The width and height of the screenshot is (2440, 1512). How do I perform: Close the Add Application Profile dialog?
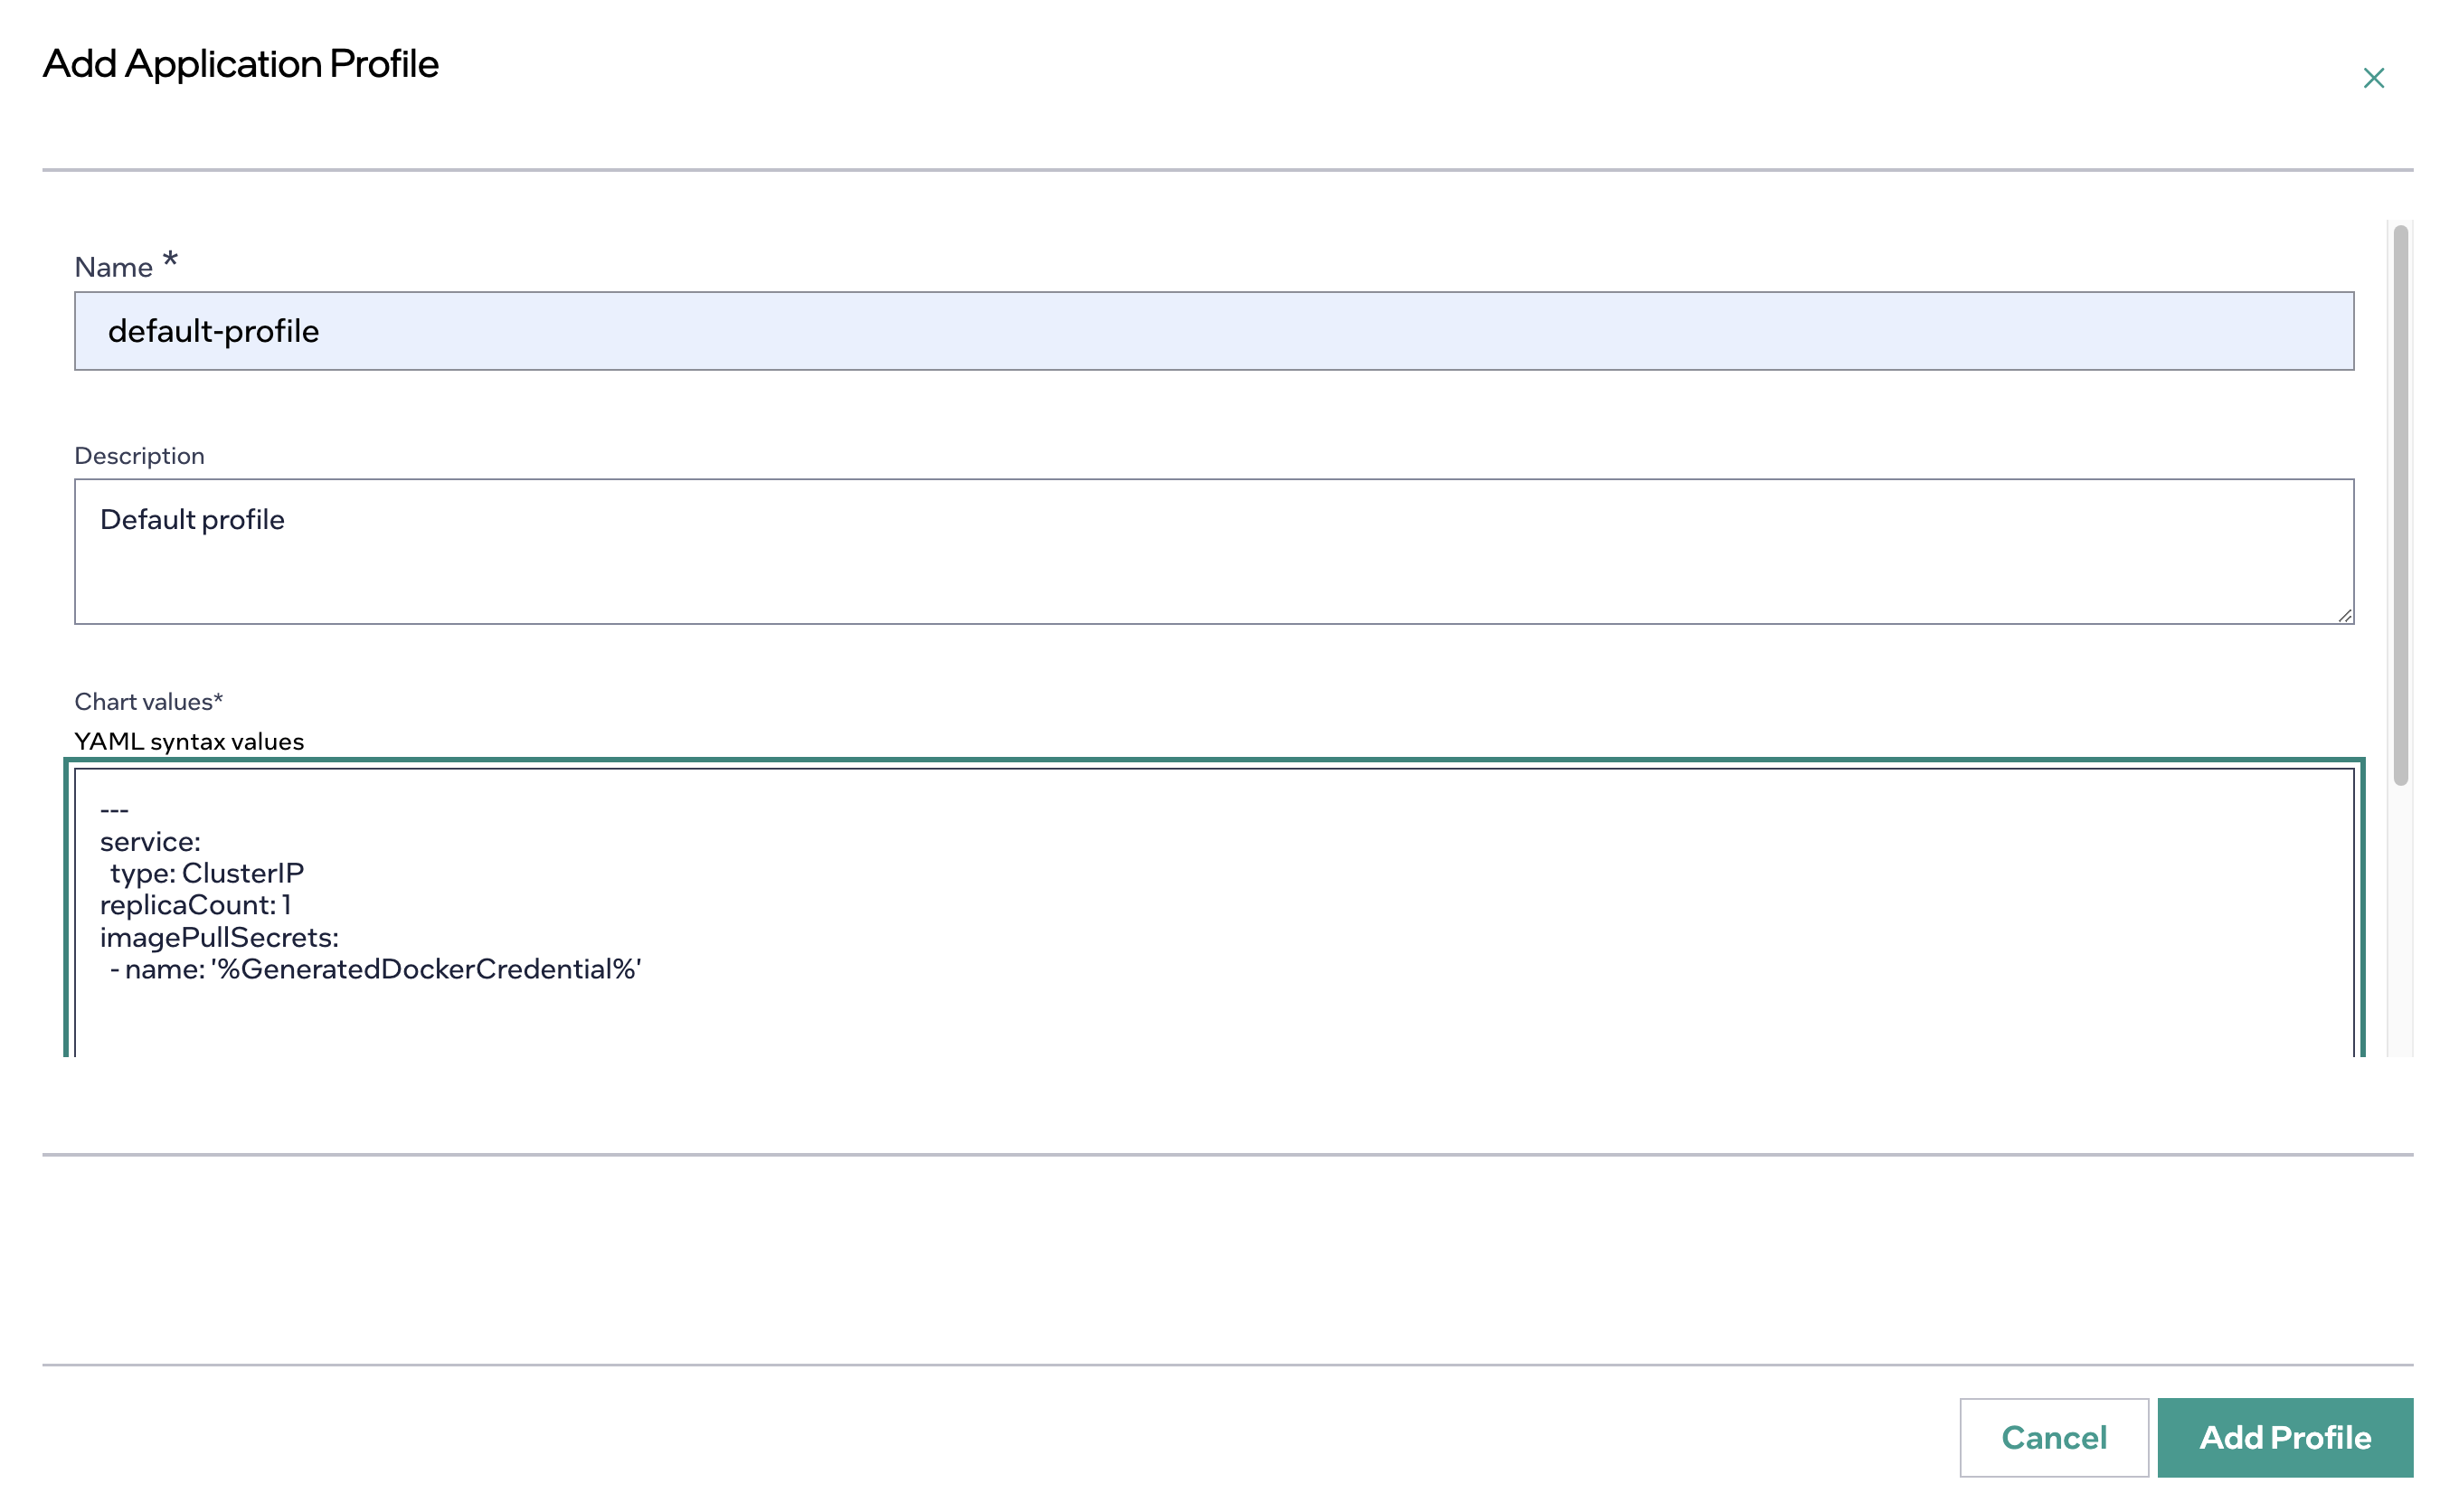point(2372,78)
